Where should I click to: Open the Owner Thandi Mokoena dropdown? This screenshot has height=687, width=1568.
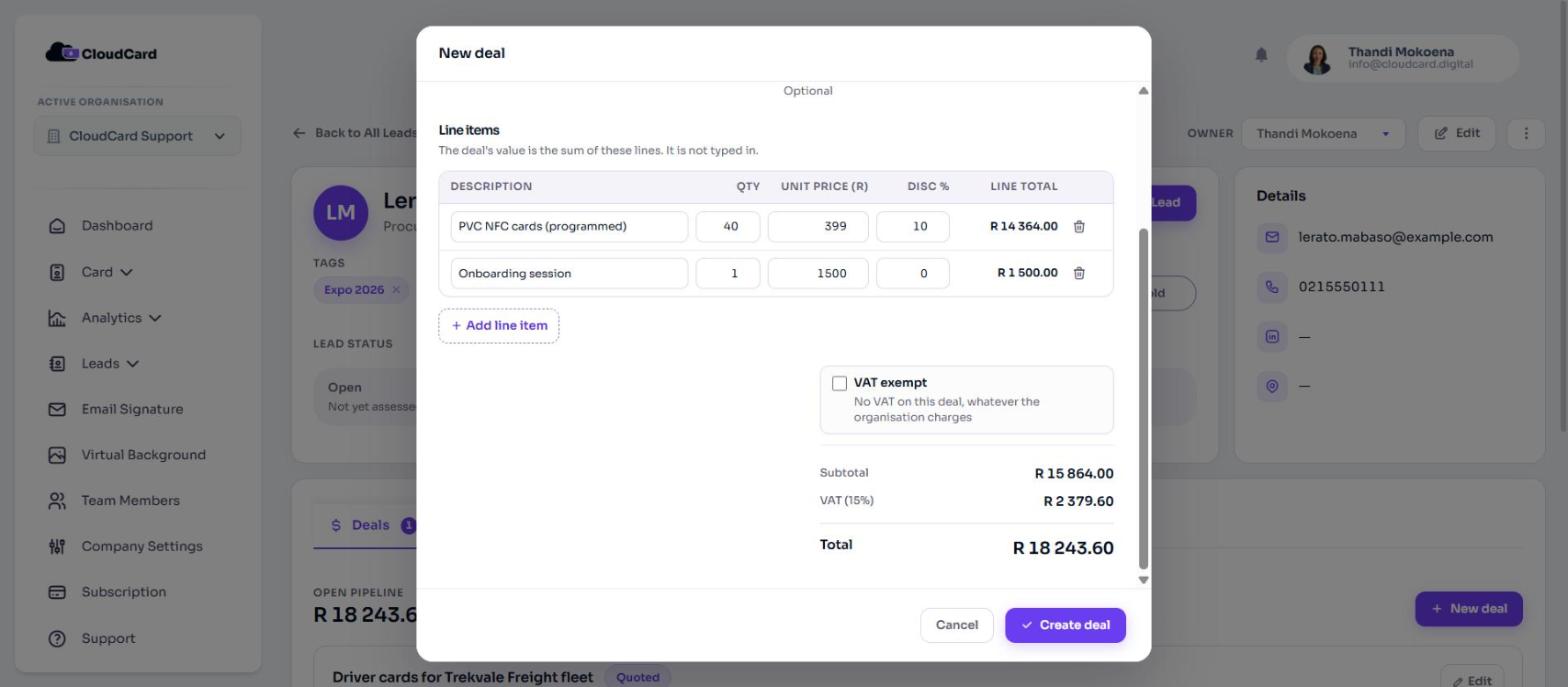pos(1323,134)
